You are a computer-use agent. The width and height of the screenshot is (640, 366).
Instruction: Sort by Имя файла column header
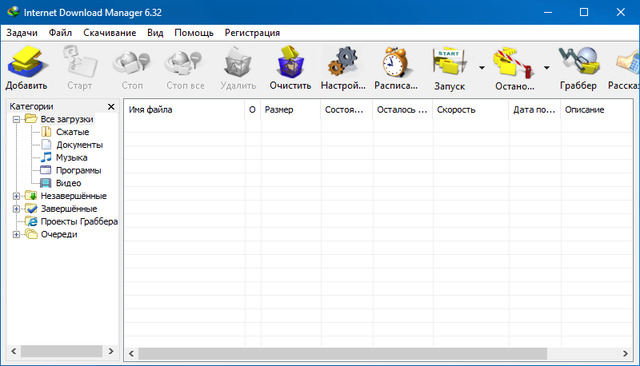tap(184, 109)
